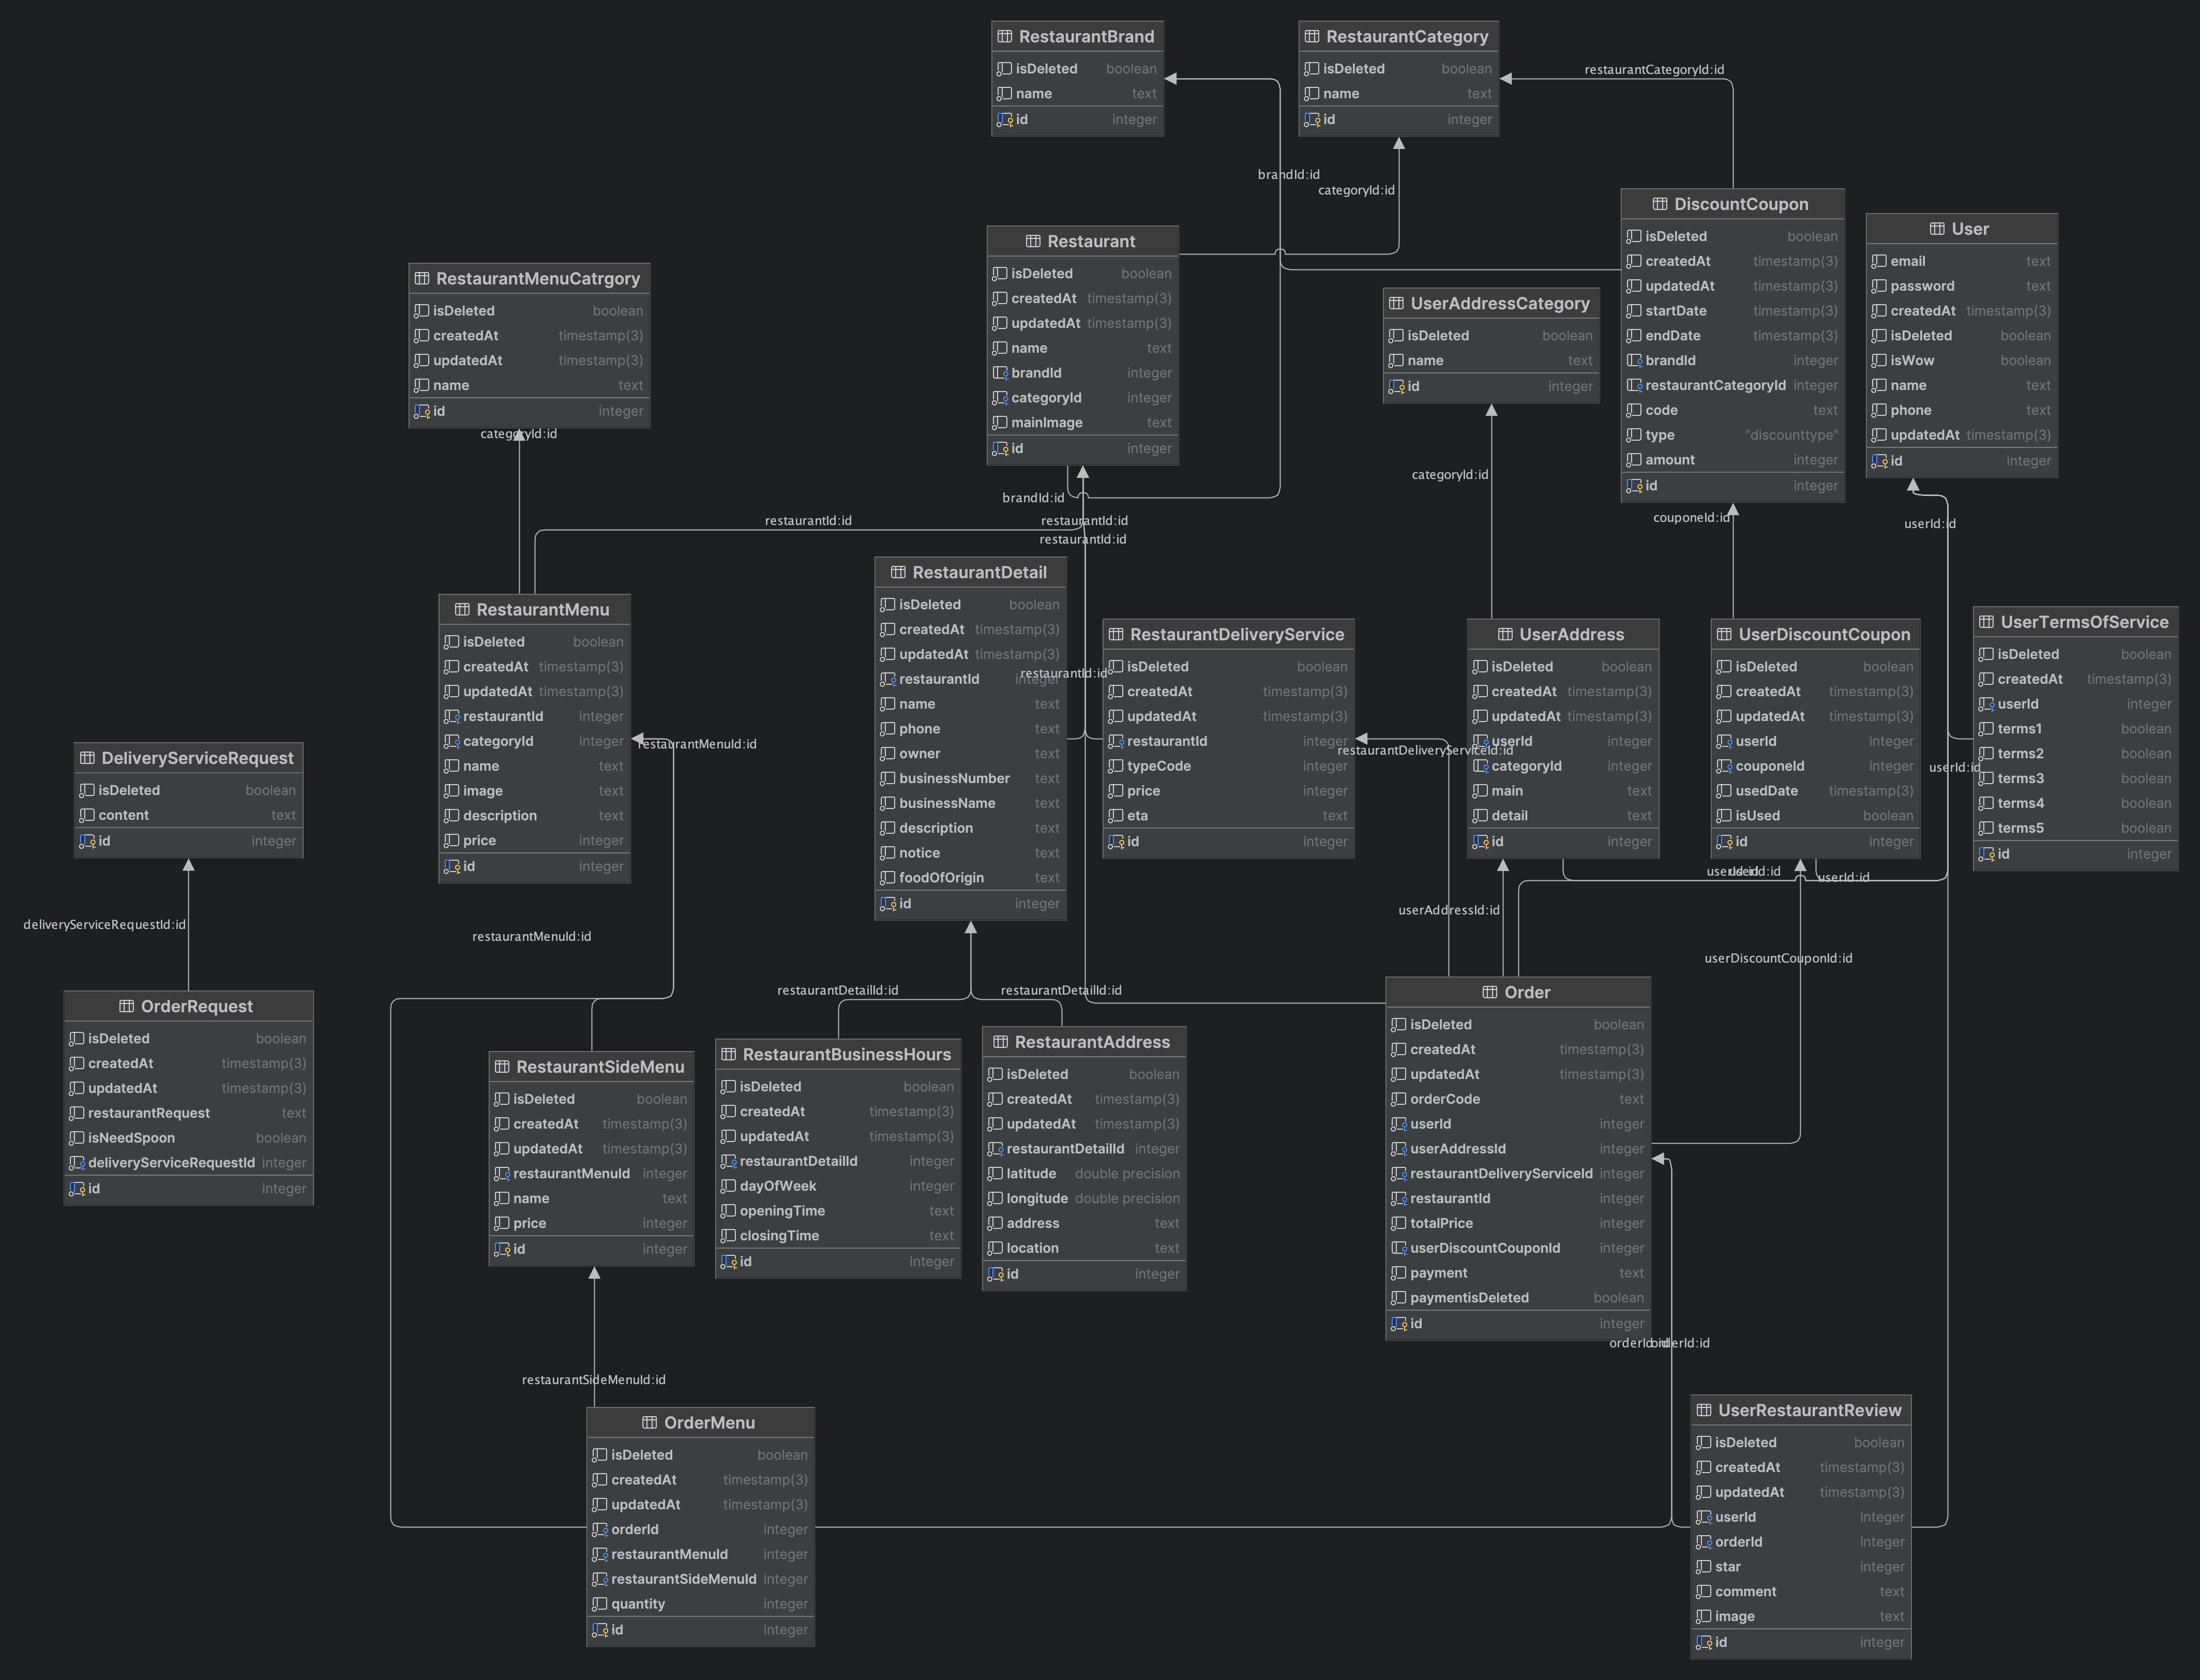Select the paymentisDeleted row in Order
The height and width of the screenshot is (1680, 2200).
coord(1468,1298)
